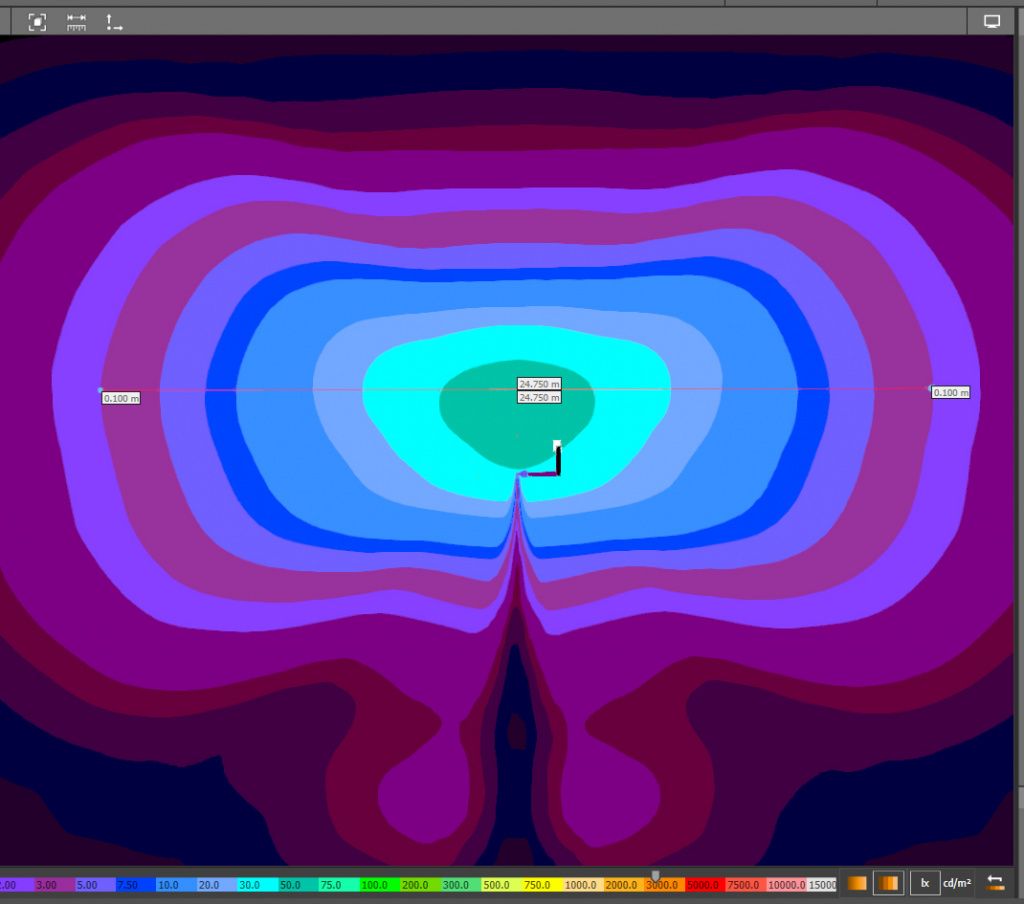Select the 5.00 colour swatch in legend

pos(95,884)
